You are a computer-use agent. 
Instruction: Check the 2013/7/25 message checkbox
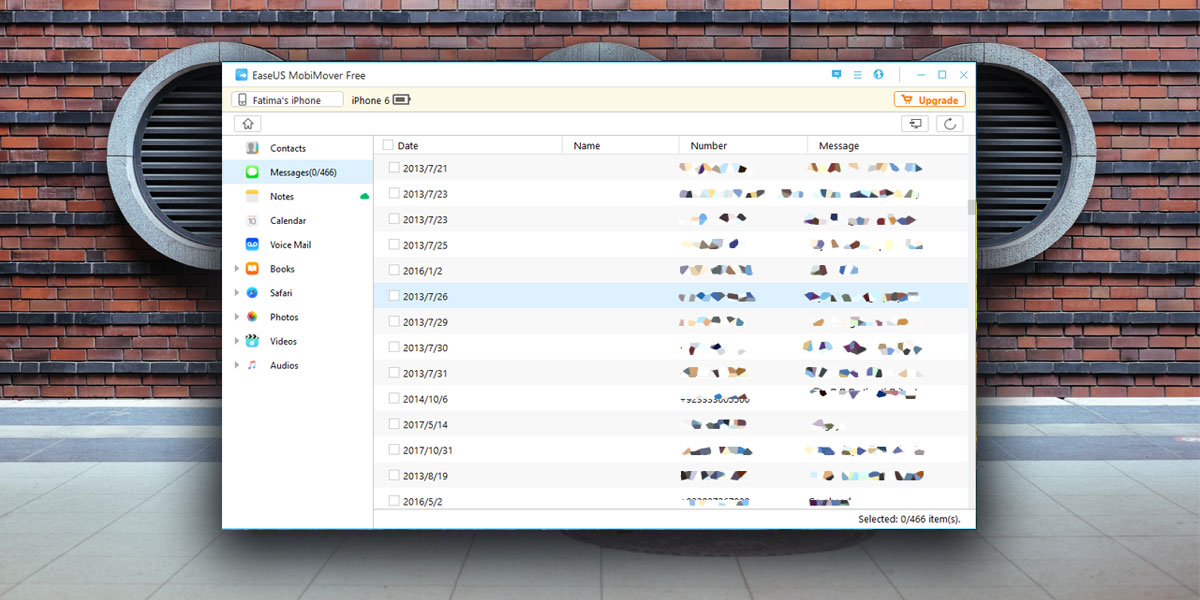click(x=394, y=245)
